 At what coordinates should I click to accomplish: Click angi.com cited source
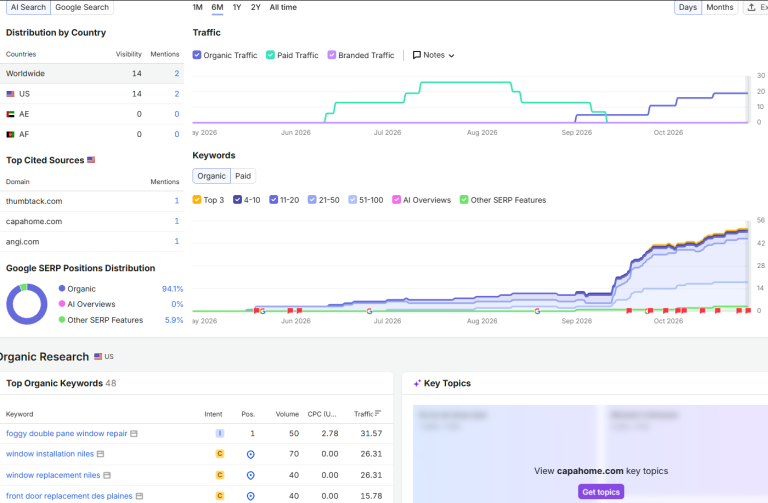[x=23, y=242]
